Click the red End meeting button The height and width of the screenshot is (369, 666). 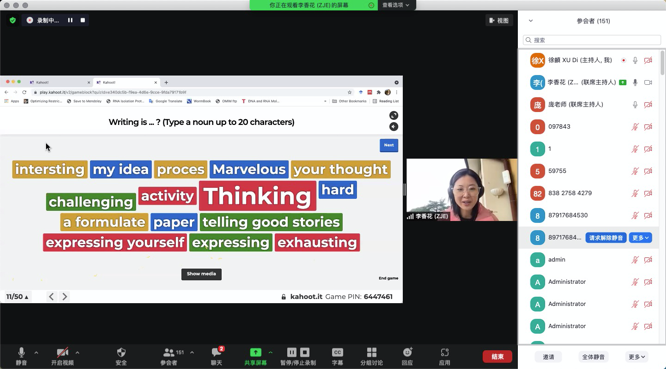pos(497,356)
